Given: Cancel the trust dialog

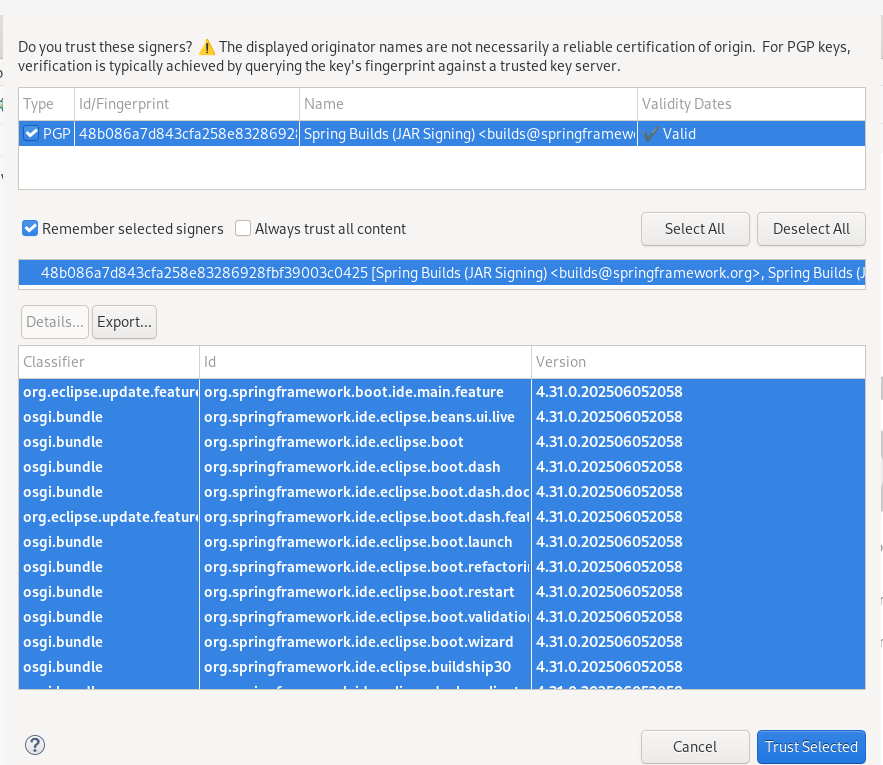Looking at the screenshot, I should pyautogui.click(x=695, y=747).
